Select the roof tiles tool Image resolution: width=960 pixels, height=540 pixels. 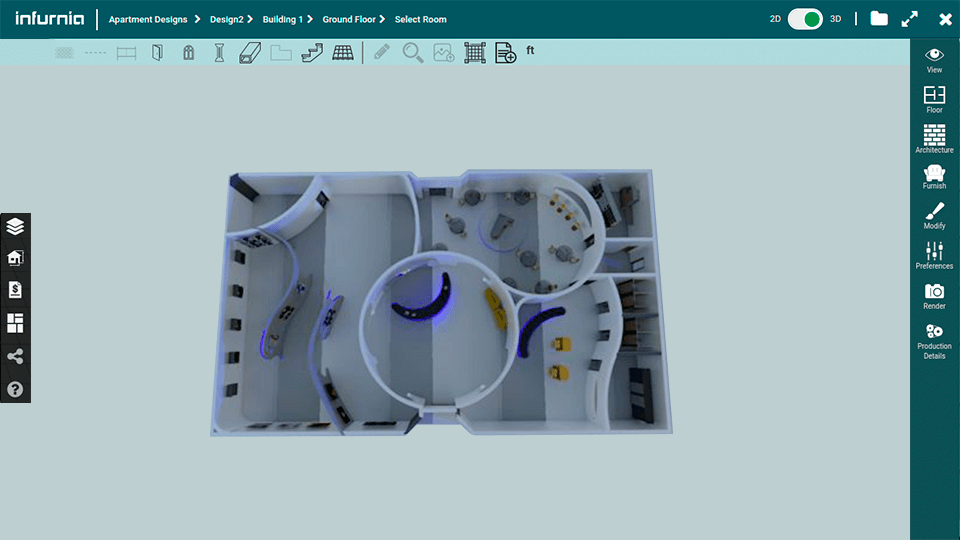click(x=343, y=53)
